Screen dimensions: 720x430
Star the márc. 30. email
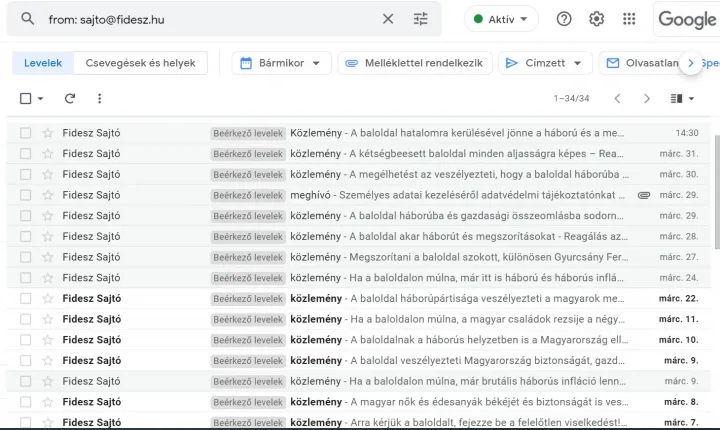point(48,174)
